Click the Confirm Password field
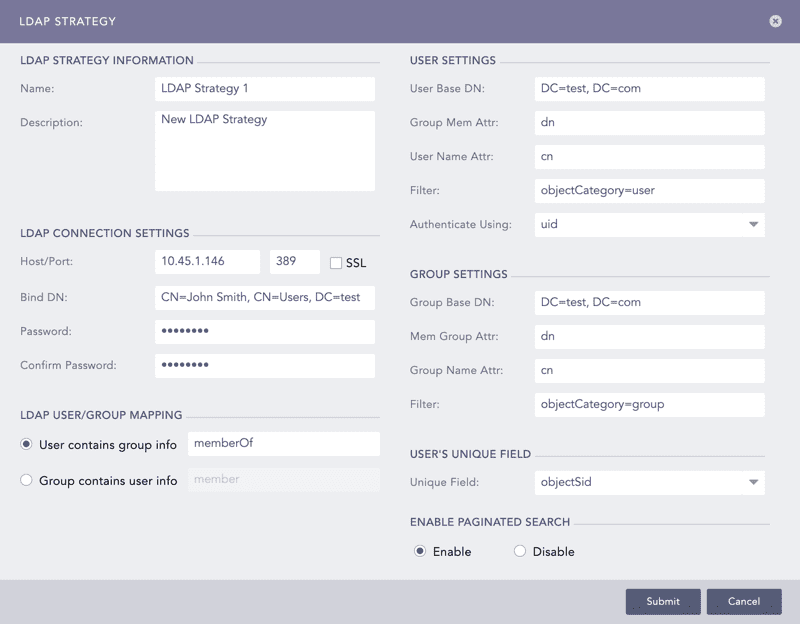 point(265,366)
